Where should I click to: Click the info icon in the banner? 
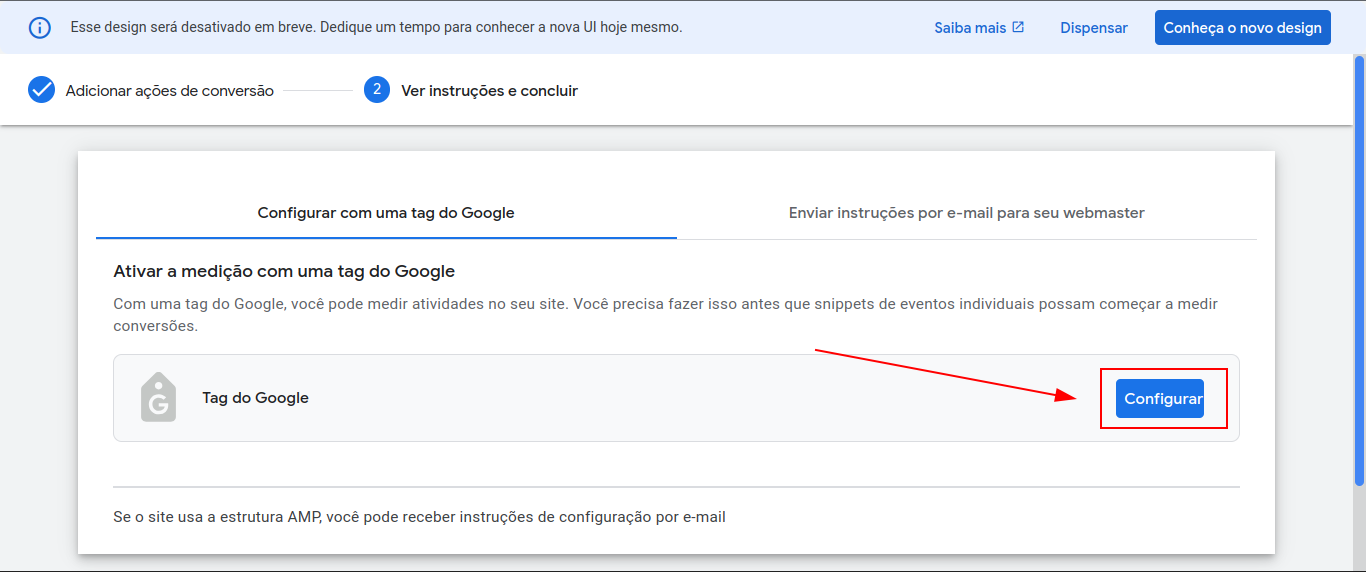[x=39, y=27]
